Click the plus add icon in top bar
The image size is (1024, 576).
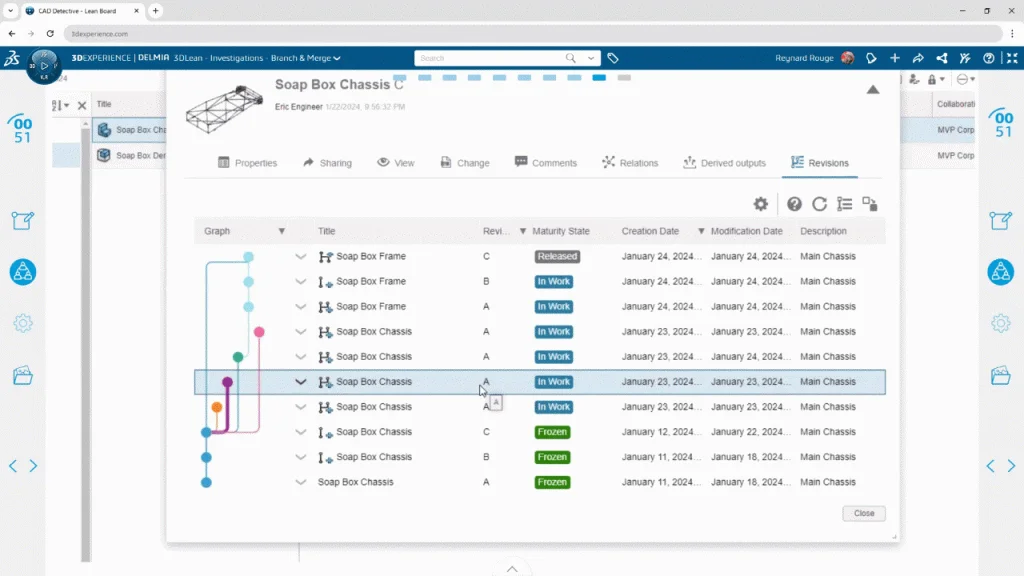[x=895, y=58]
